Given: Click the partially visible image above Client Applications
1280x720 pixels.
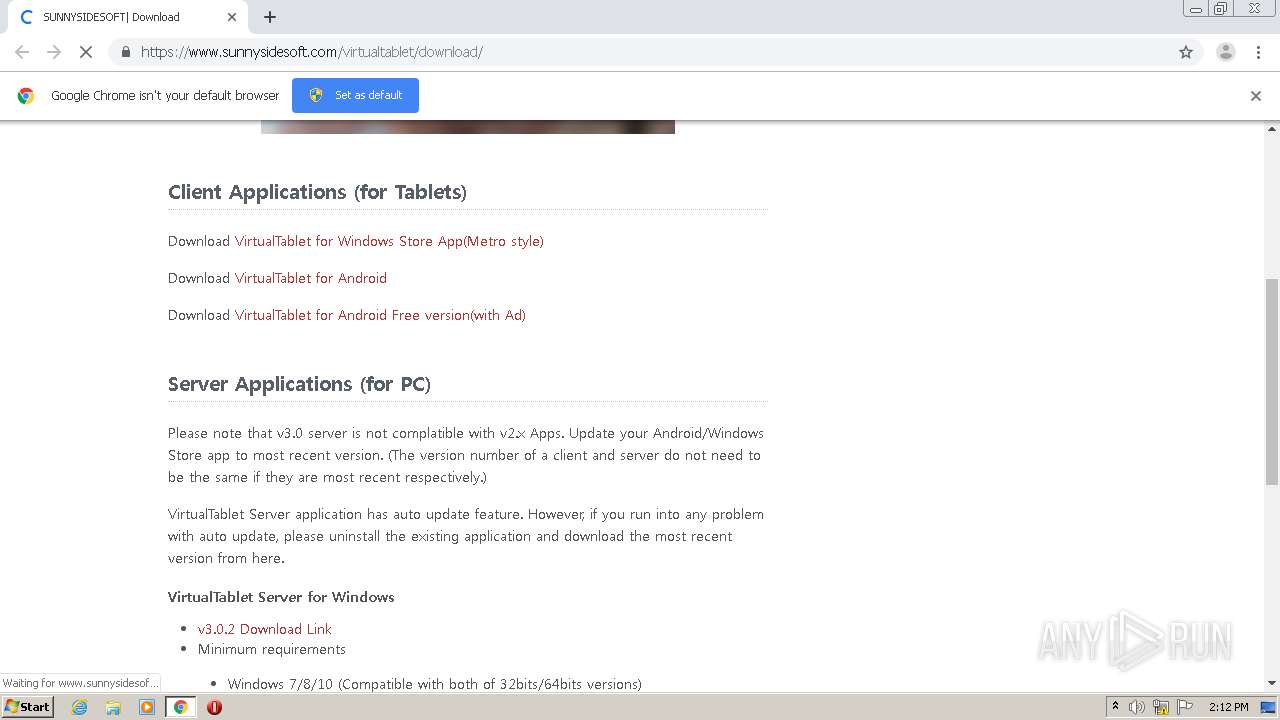Looking at the screenshot, I should tap(468, 127).
